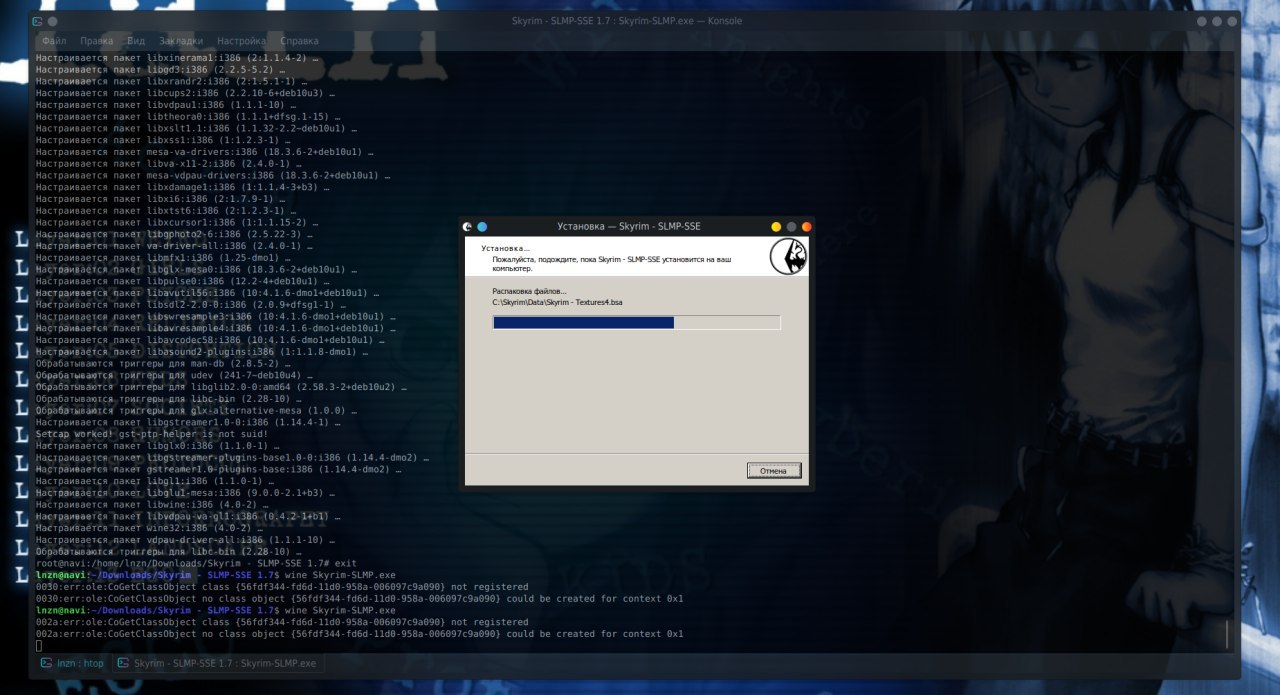Select the 'Skyrim - SLMP-SSE 1.7 : Skyrim-SLMP.exe' tab
Image resolution: width=1280 pixels, height=695 pixels.
tap(217, 663)
